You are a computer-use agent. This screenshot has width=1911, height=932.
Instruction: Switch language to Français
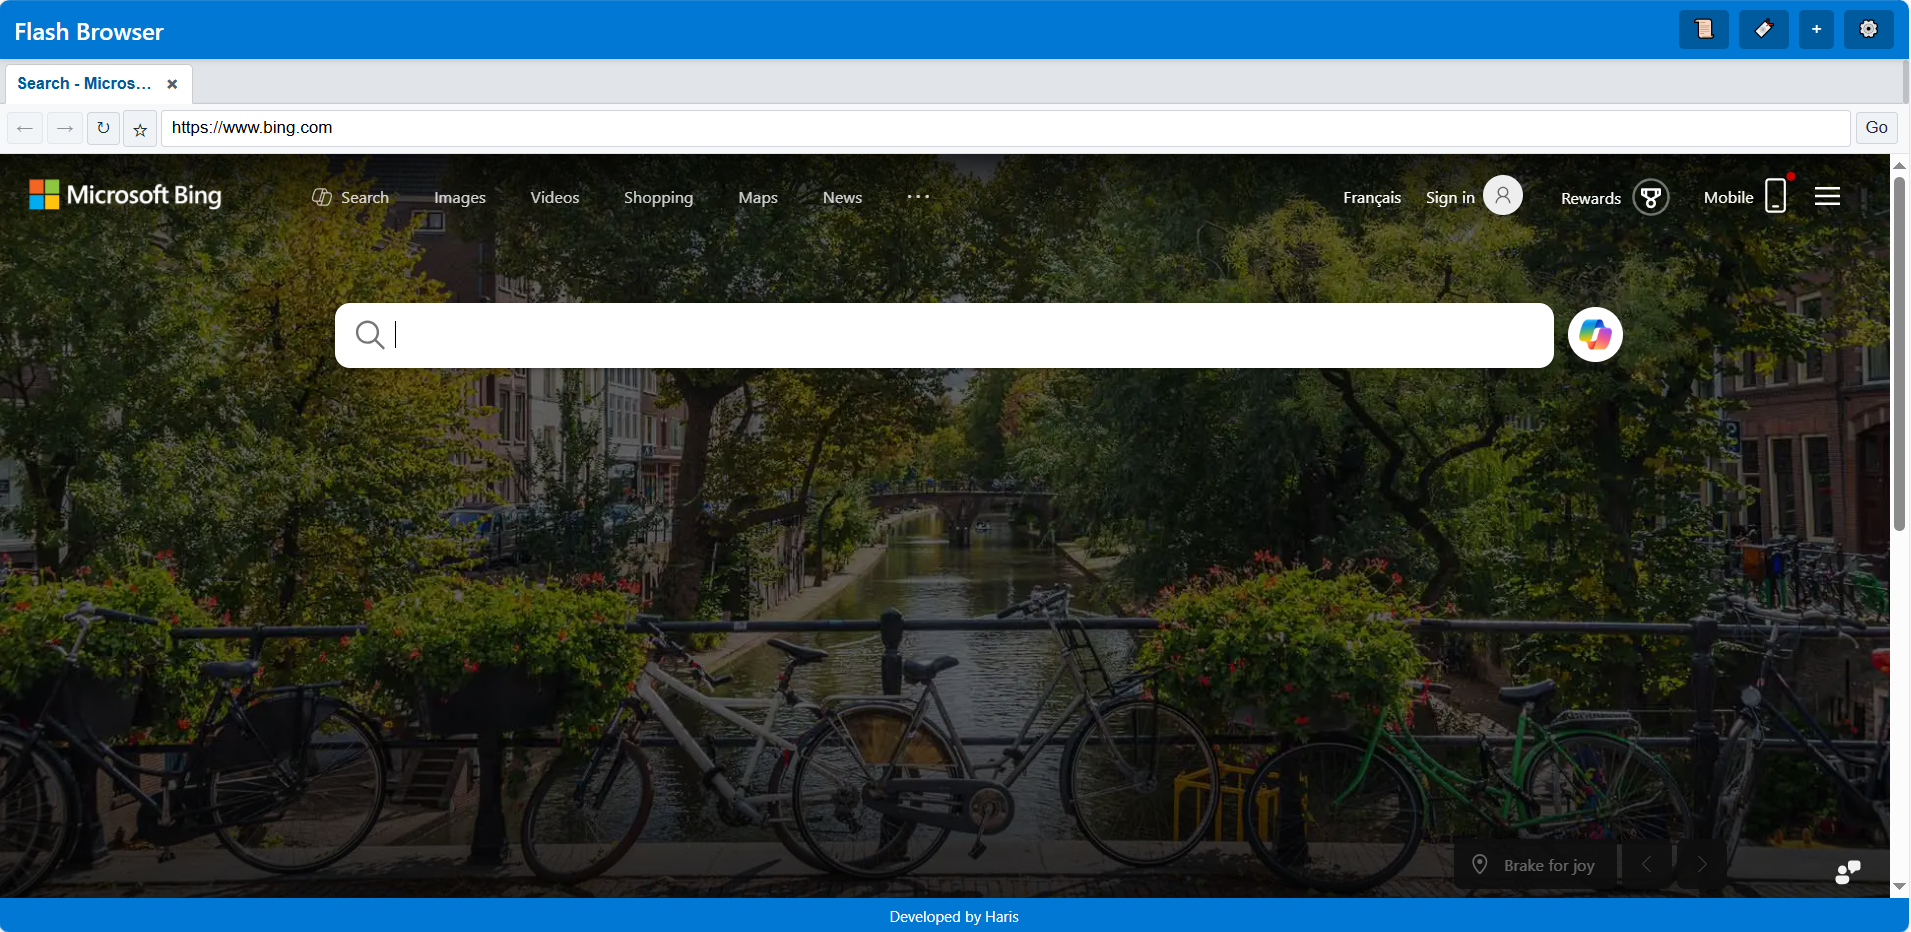(x=1372, y=198)
